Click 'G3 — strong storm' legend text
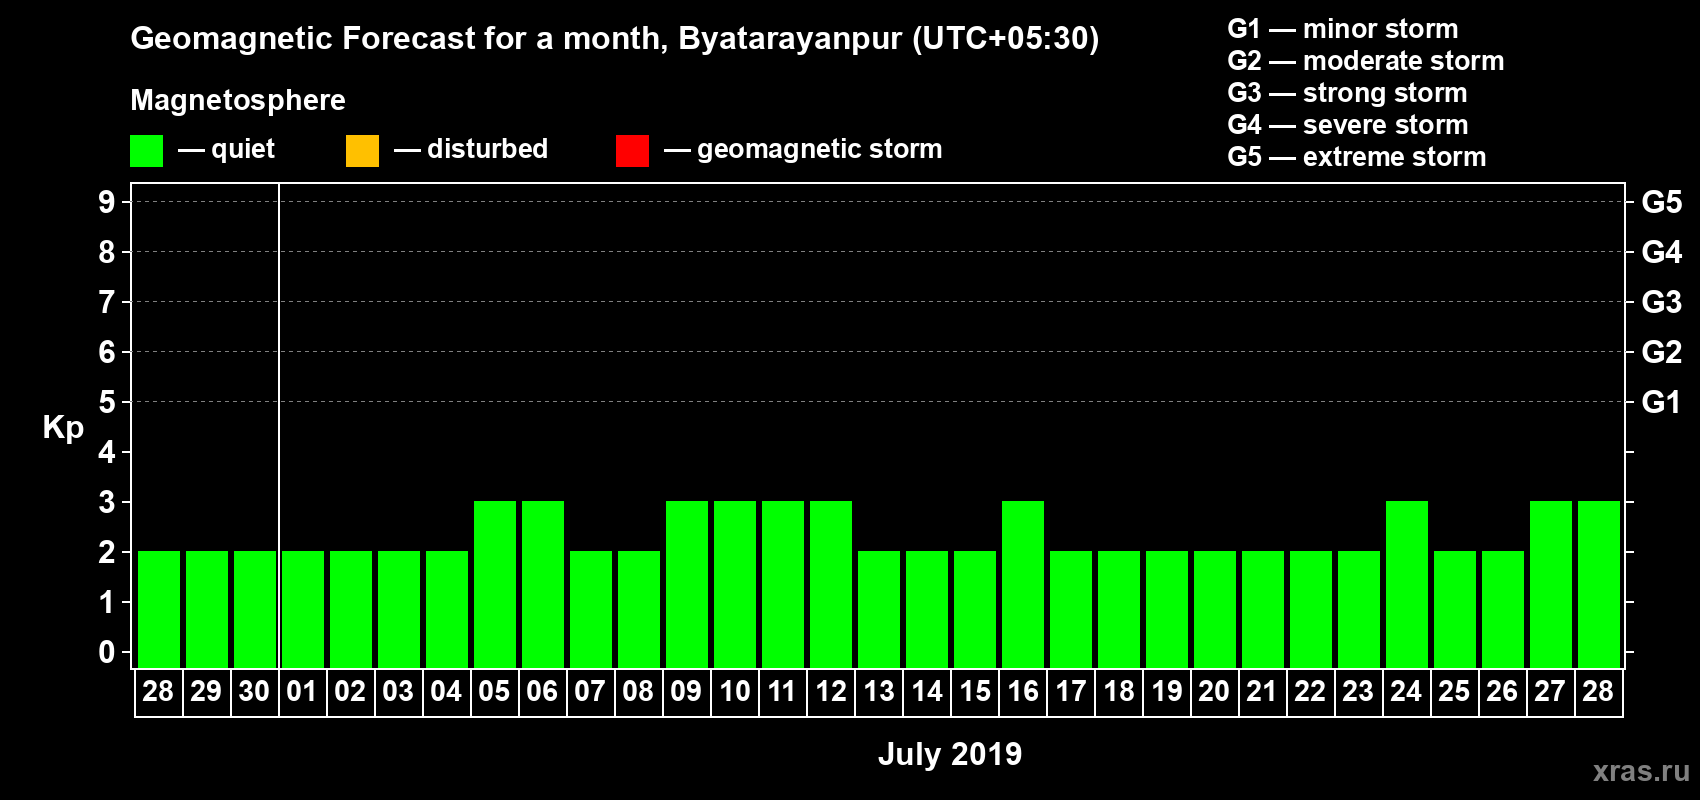 [1347, 93]
